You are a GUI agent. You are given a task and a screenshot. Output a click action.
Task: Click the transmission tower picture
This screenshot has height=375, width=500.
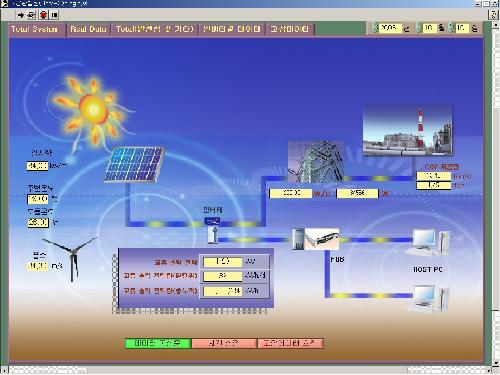316,162
